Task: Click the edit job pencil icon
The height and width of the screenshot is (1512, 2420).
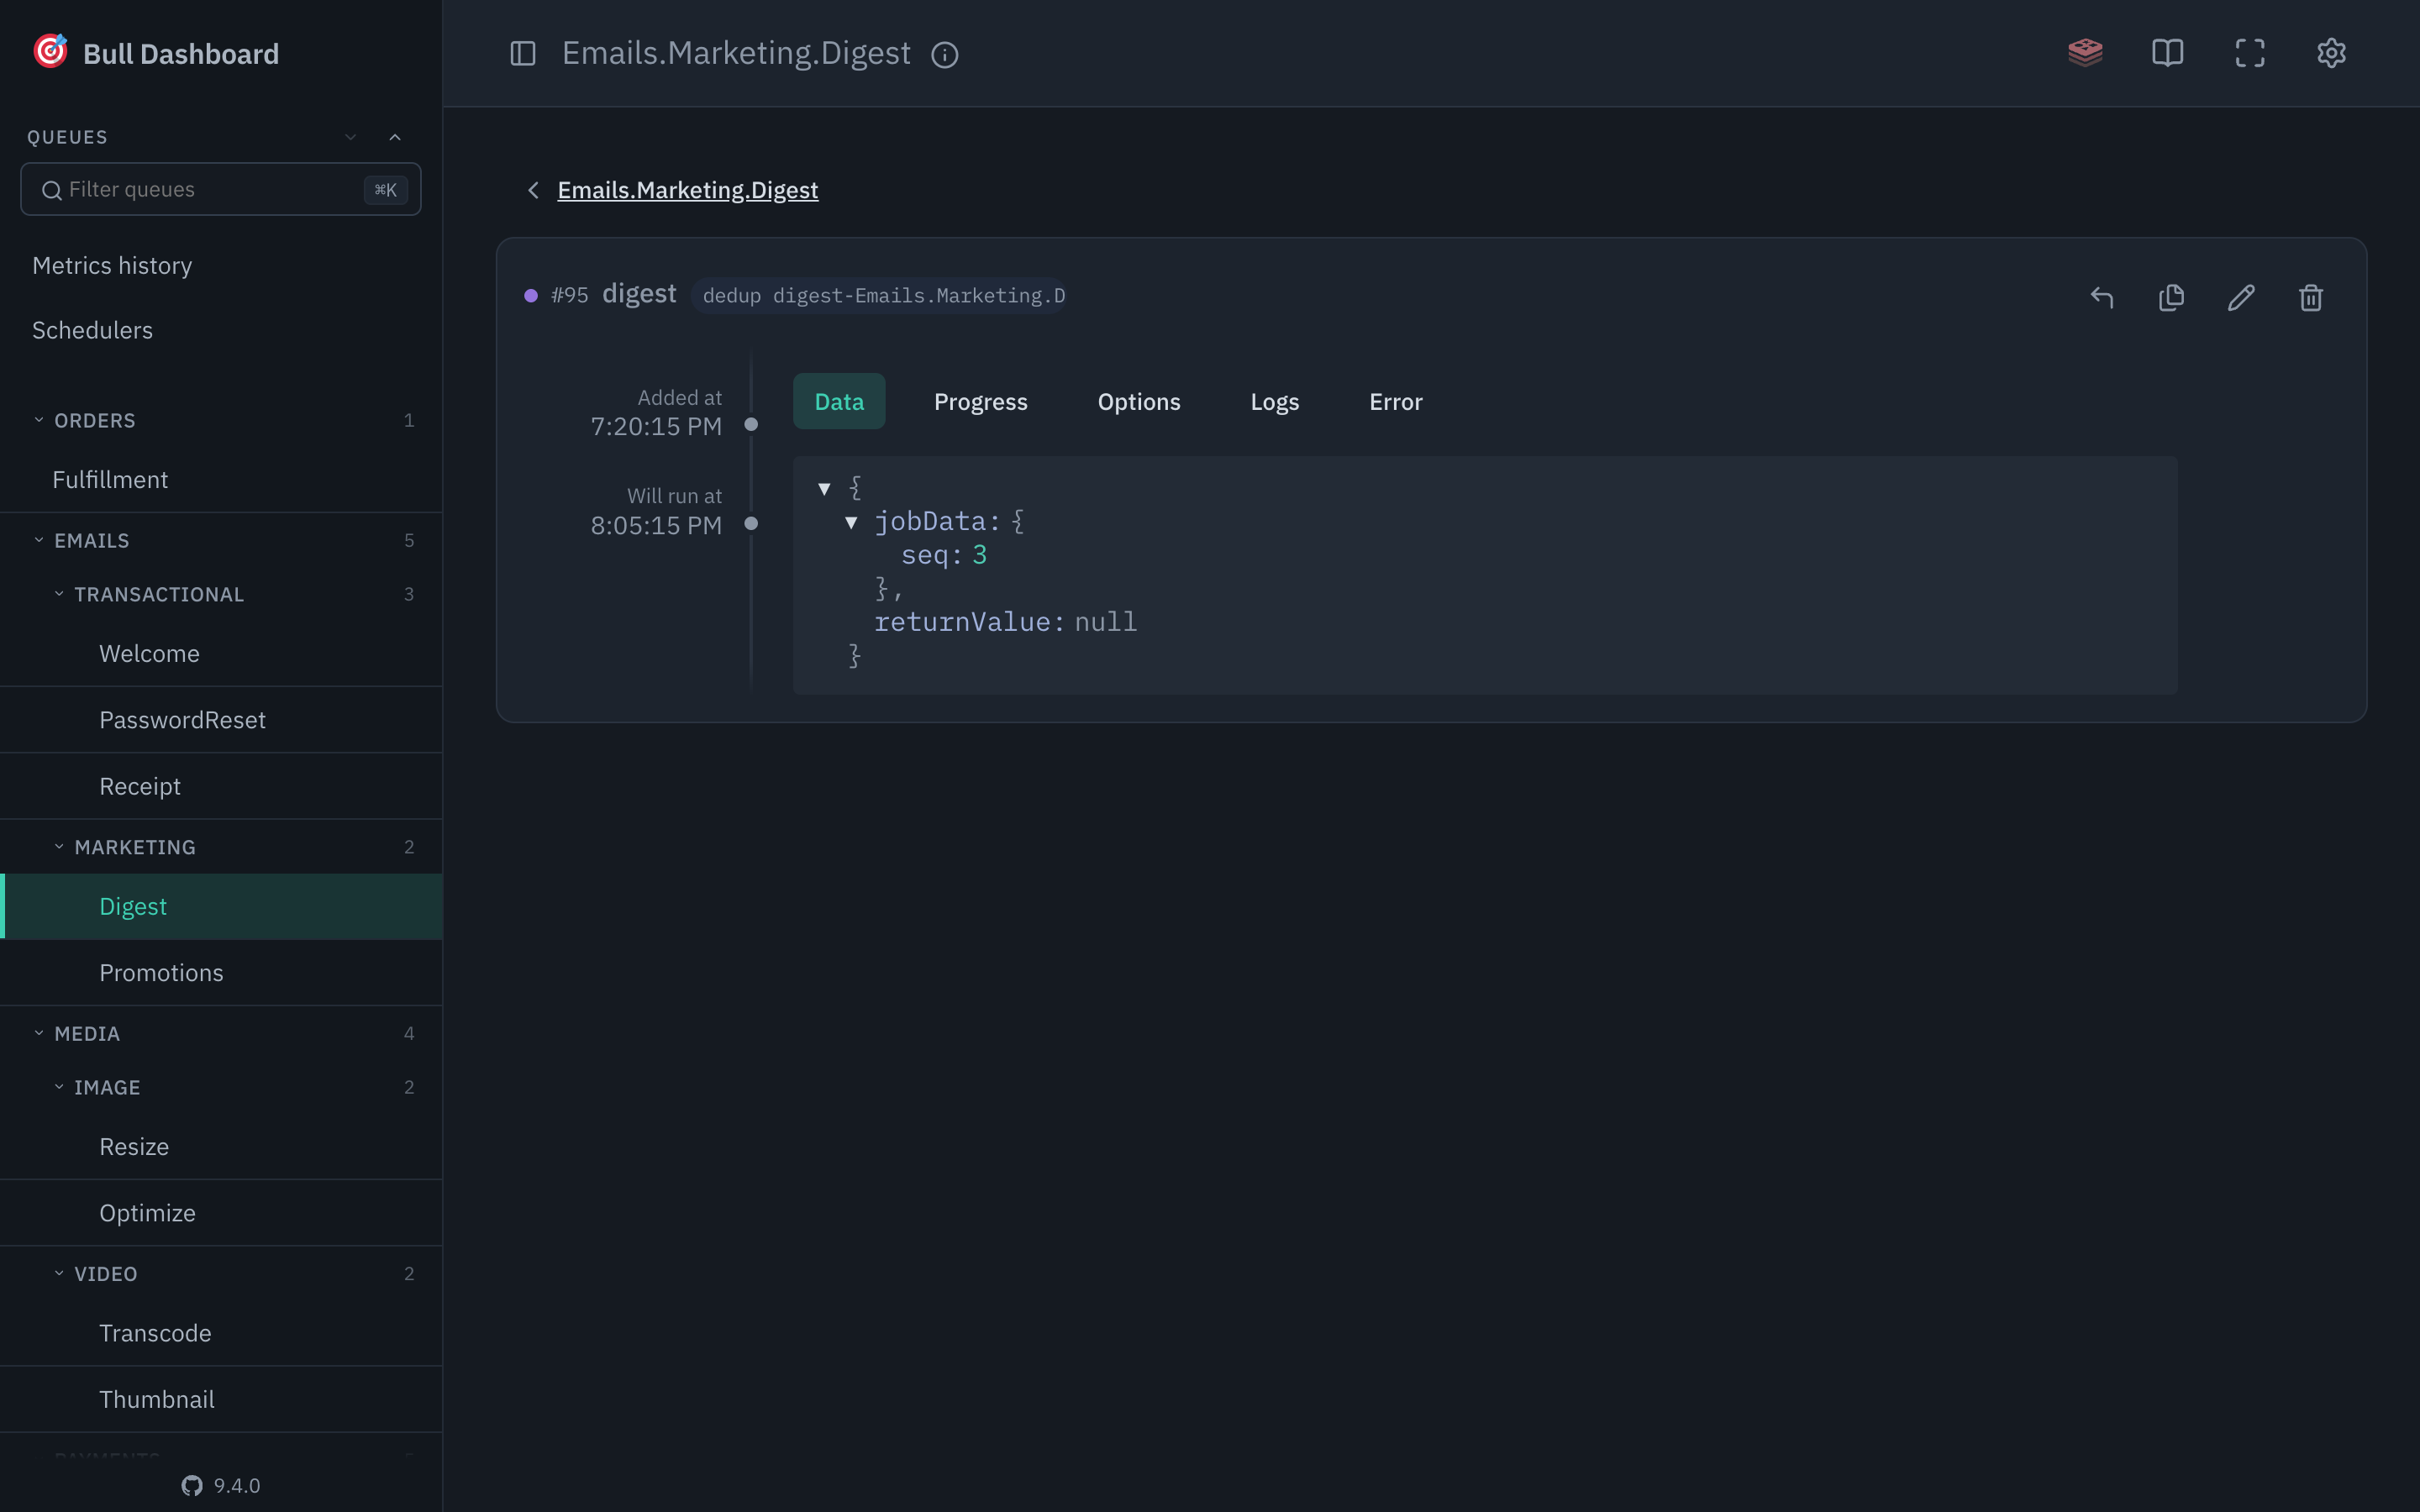Action: 2241,297
